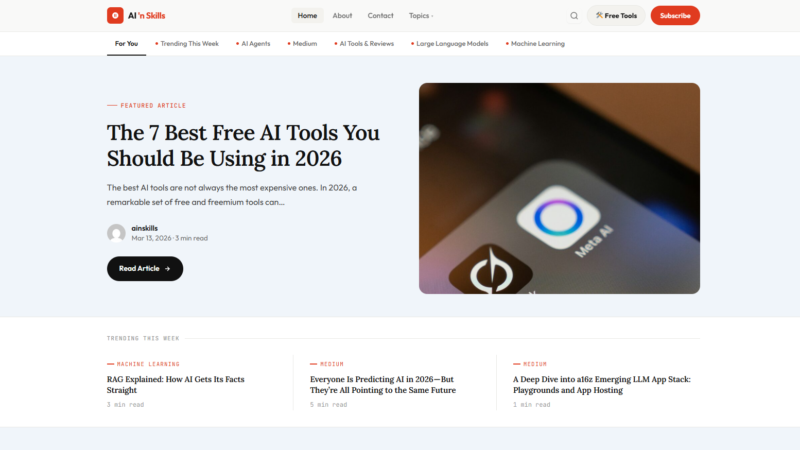Viewport: 800px width, 450px height.
Task: Expand the Topics dropdown menu
Action: 421,16
